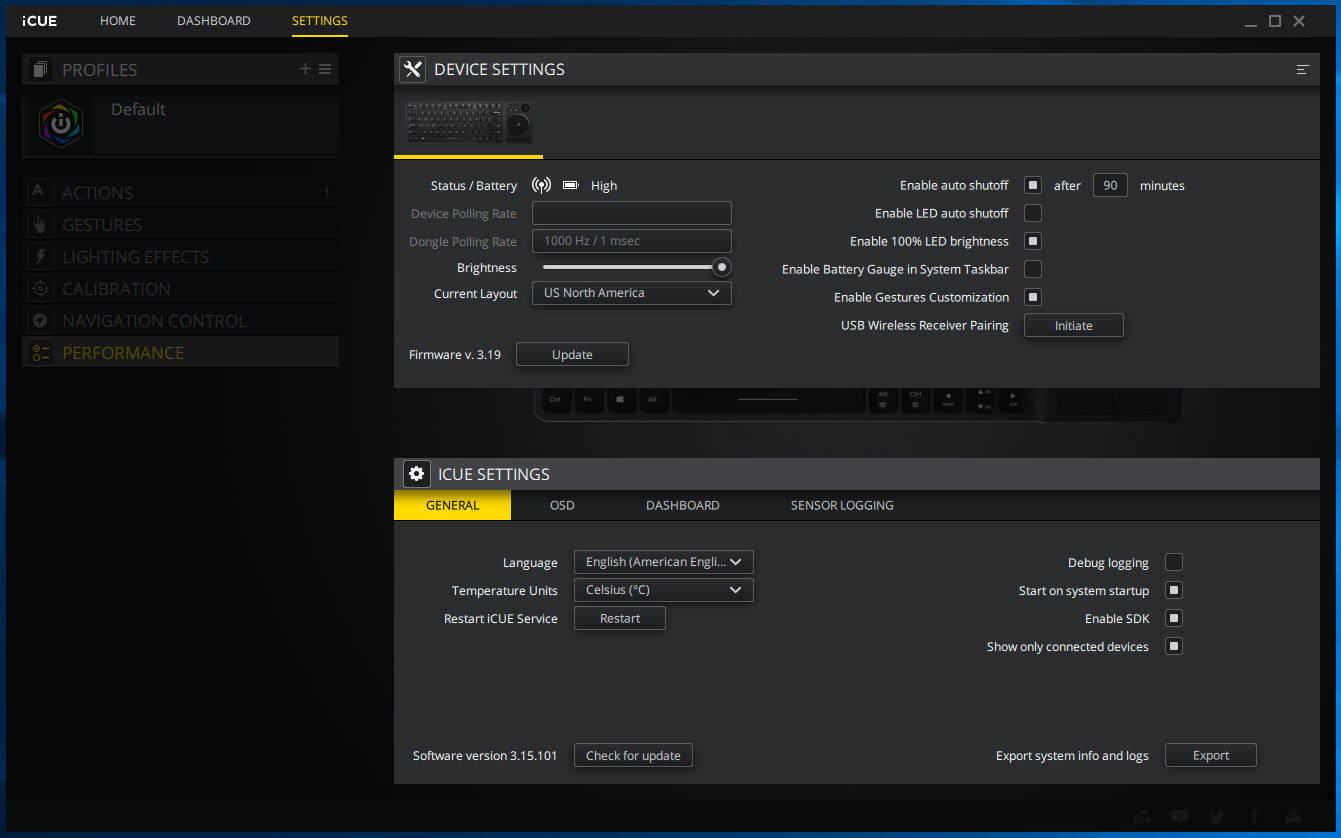Open the Gestures hand icon
1341x838 pixels.
click(39, 224)
